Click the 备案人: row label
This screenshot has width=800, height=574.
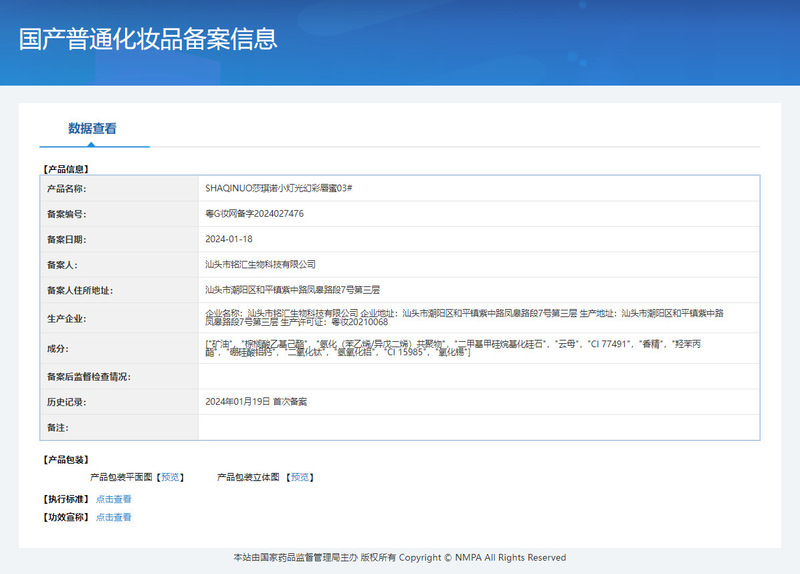[62, 265]
